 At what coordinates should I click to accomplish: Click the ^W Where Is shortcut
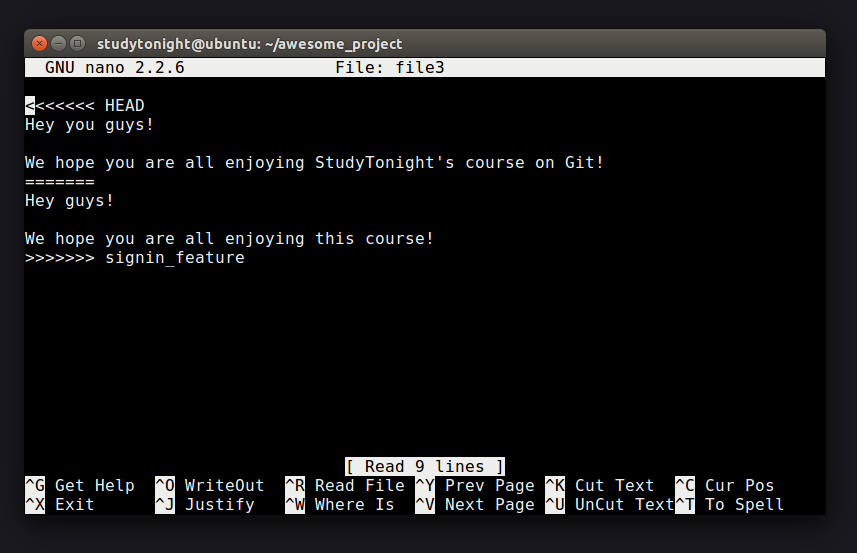(340, 504)
